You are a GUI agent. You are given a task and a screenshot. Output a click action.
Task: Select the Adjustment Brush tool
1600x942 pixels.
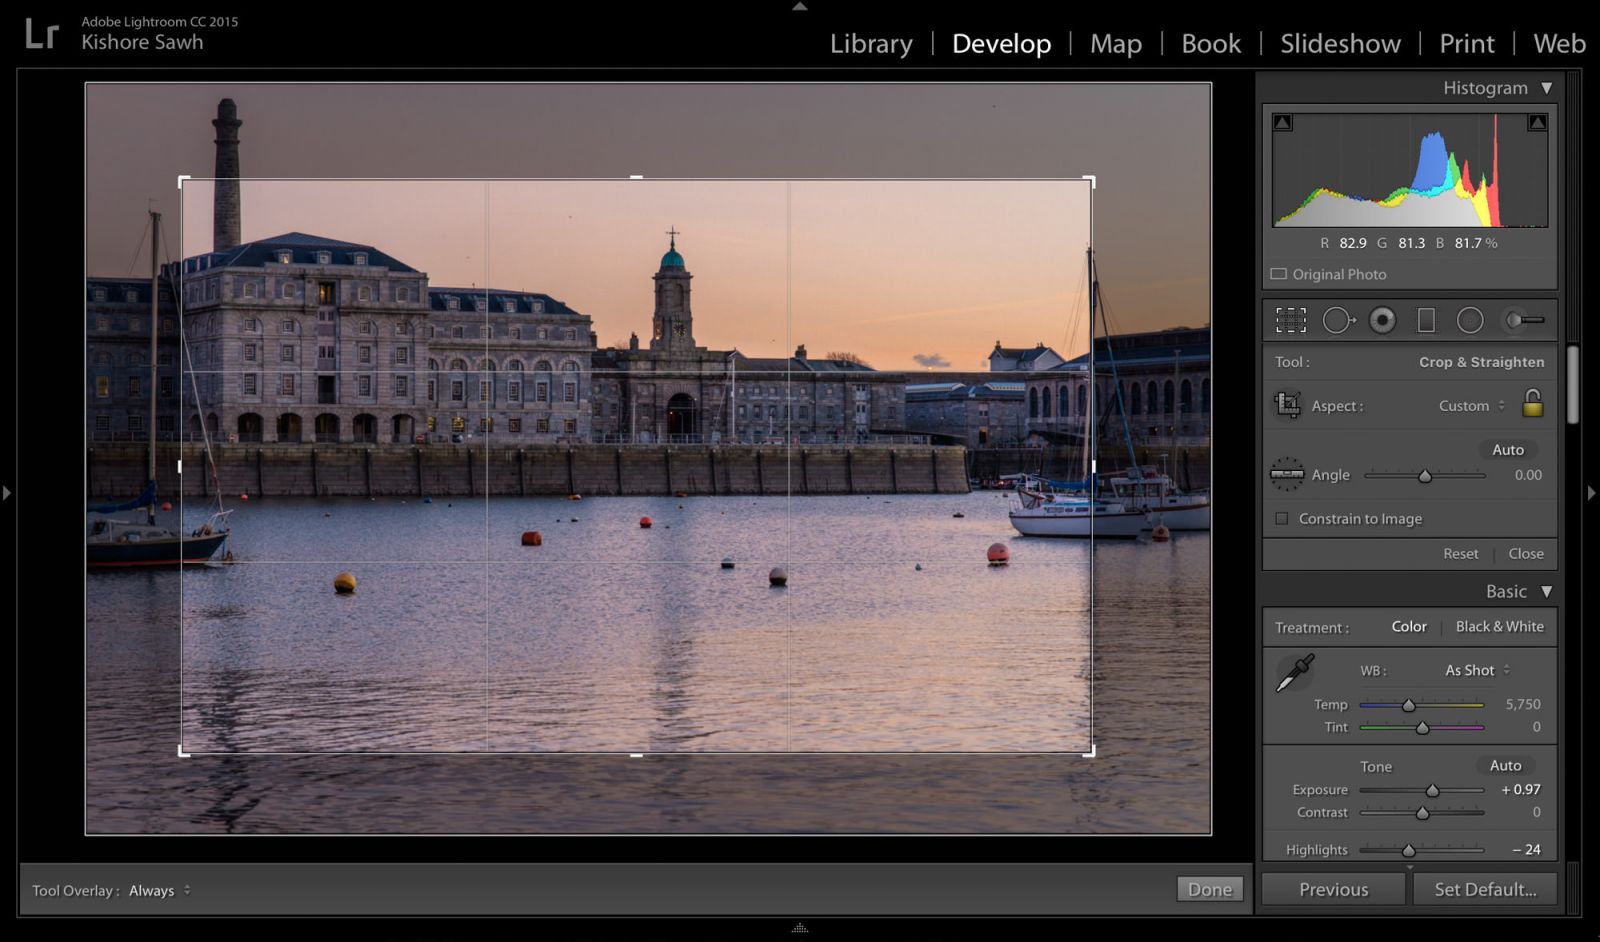[x=1522, y=320]
